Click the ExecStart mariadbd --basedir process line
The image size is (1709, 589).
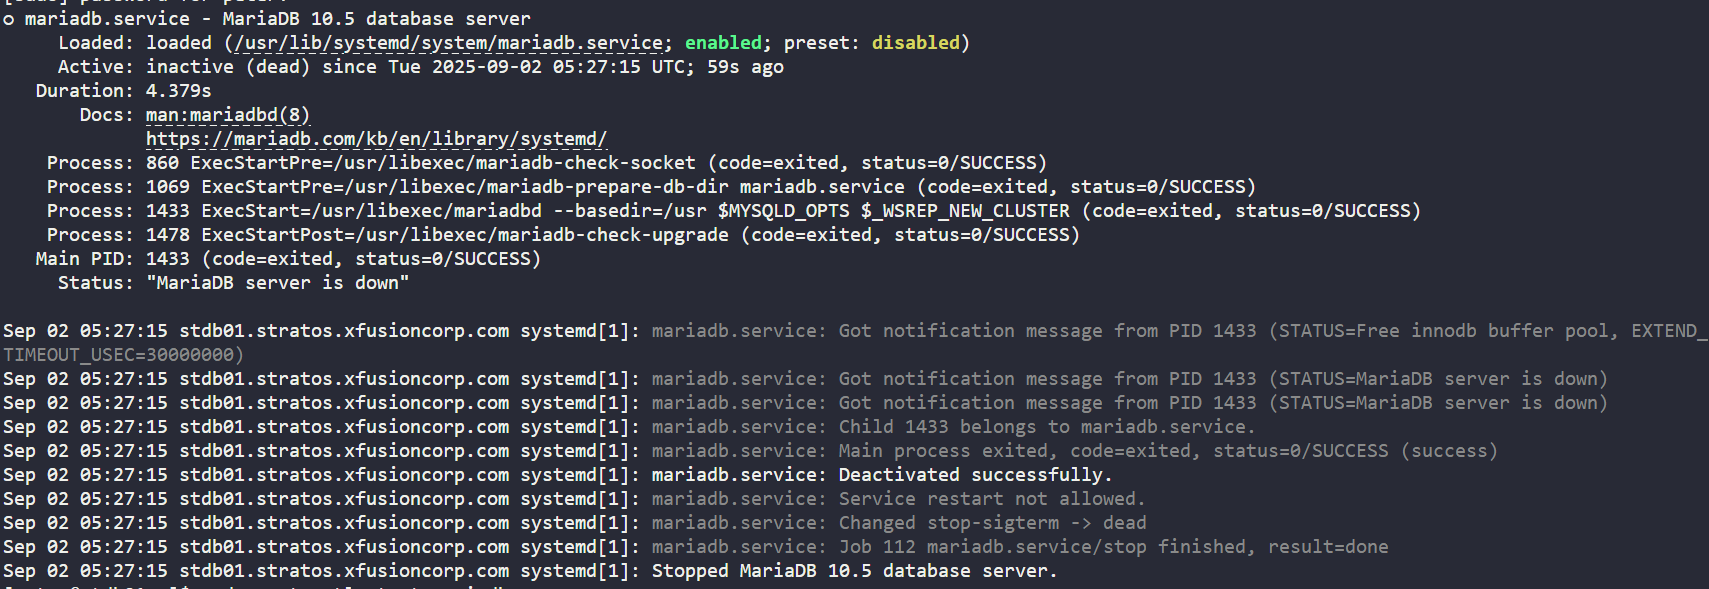(782, 211)
